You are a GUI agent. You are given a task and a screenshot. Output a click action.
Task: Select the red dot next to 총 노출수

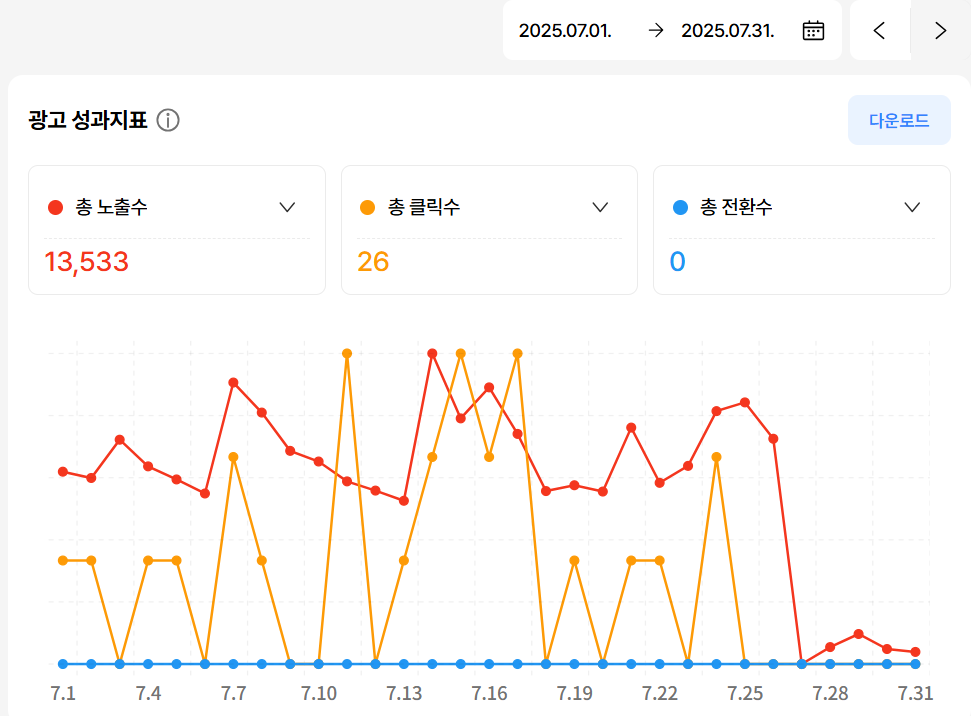point(56,207)
